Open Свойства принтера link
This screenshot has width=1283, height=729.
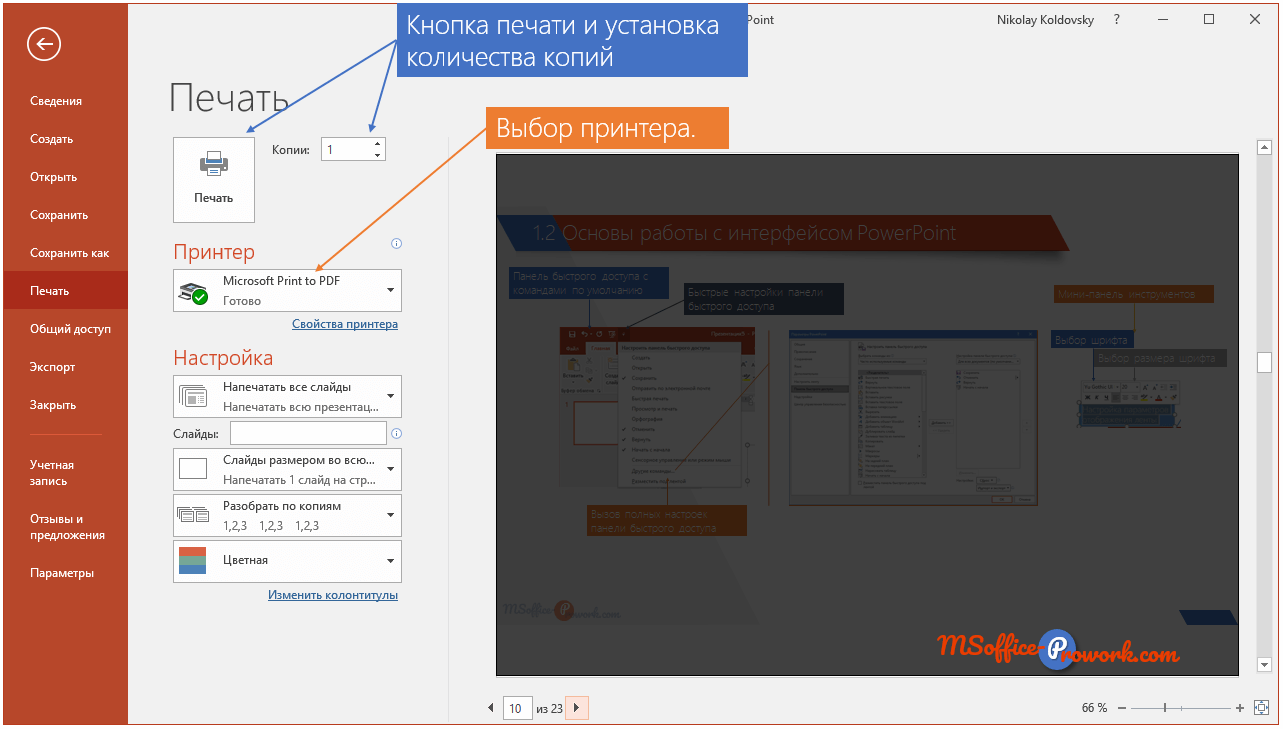click(x=345, y=324)
